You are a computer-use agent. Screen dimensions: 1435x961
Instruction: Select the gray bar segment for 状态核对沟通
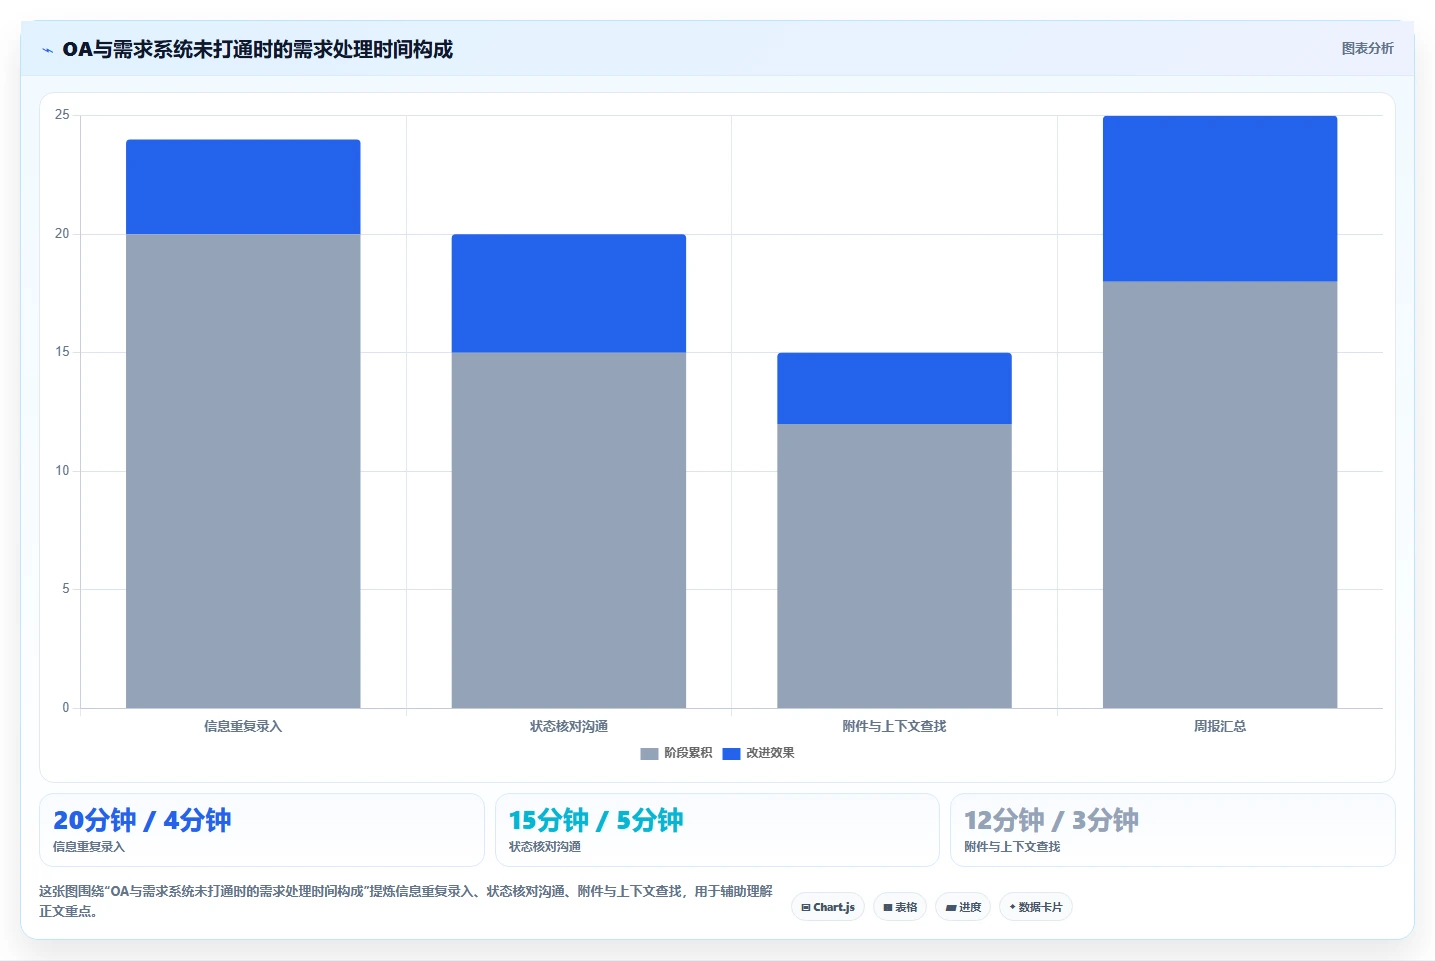point(569,530)
